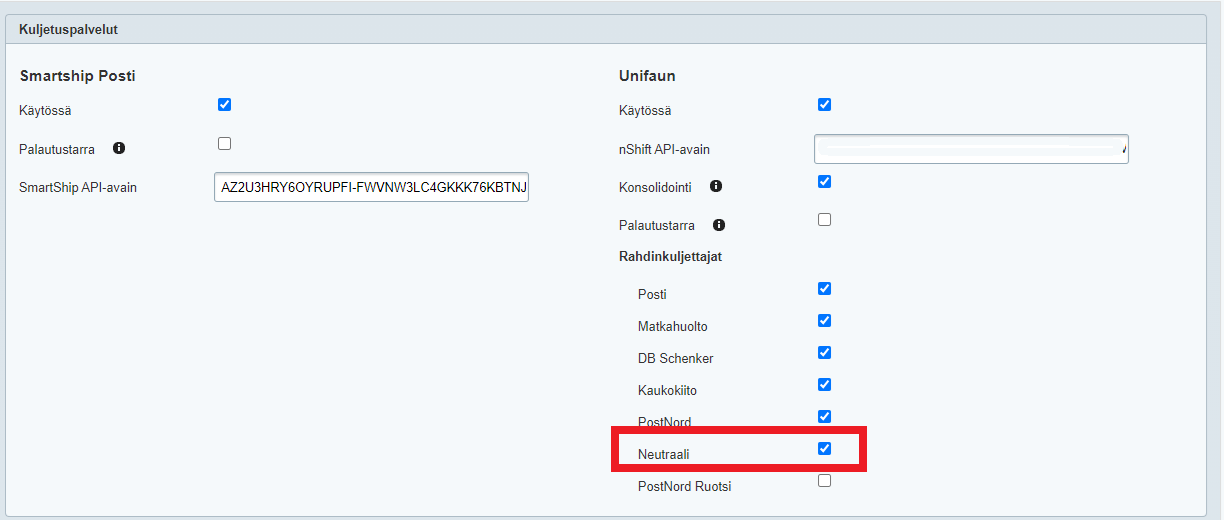Uncheck the PostNord checkbox

[824, 417]
